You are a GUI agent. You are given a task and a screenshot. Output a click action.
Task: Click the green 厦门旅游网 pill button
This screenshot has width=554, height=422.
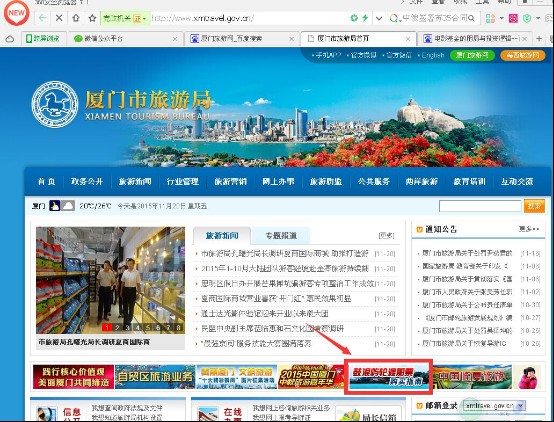click(472, 55)
